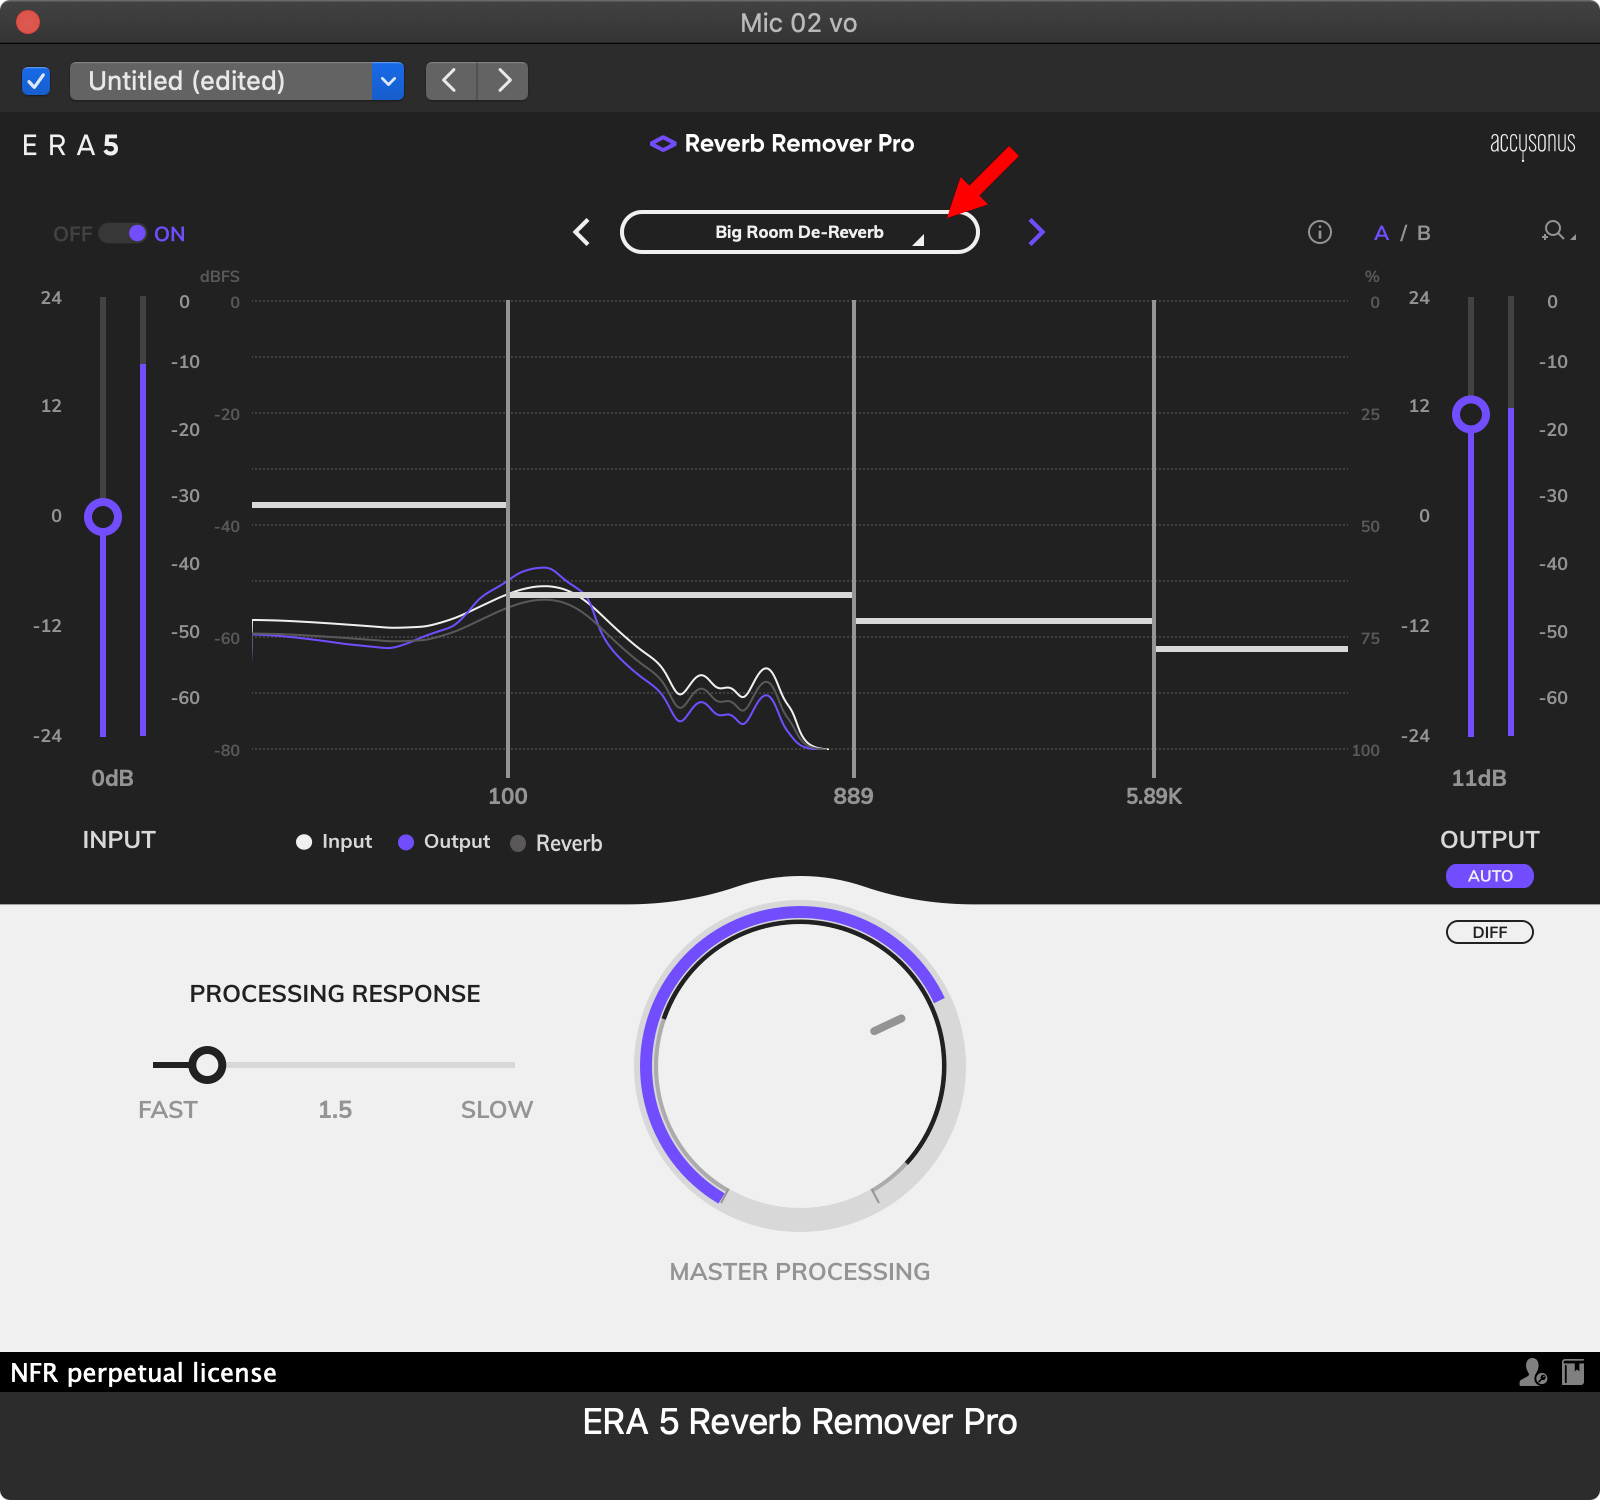Adjust the INPUT gain slider handle

[103, 517]
